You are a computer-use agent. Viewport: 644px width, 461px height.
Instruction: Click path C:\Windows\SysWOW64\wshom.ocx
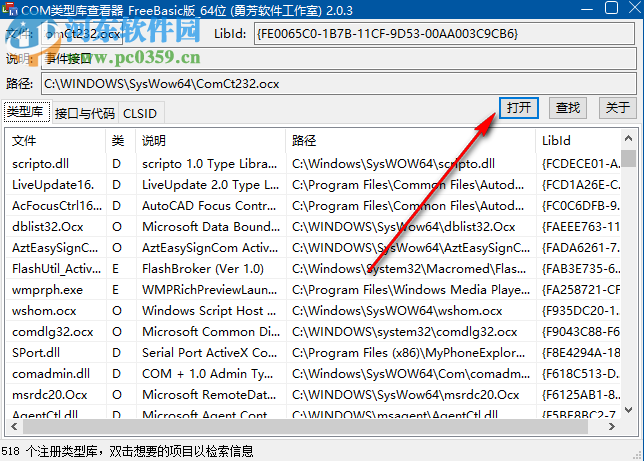point(397,311)
